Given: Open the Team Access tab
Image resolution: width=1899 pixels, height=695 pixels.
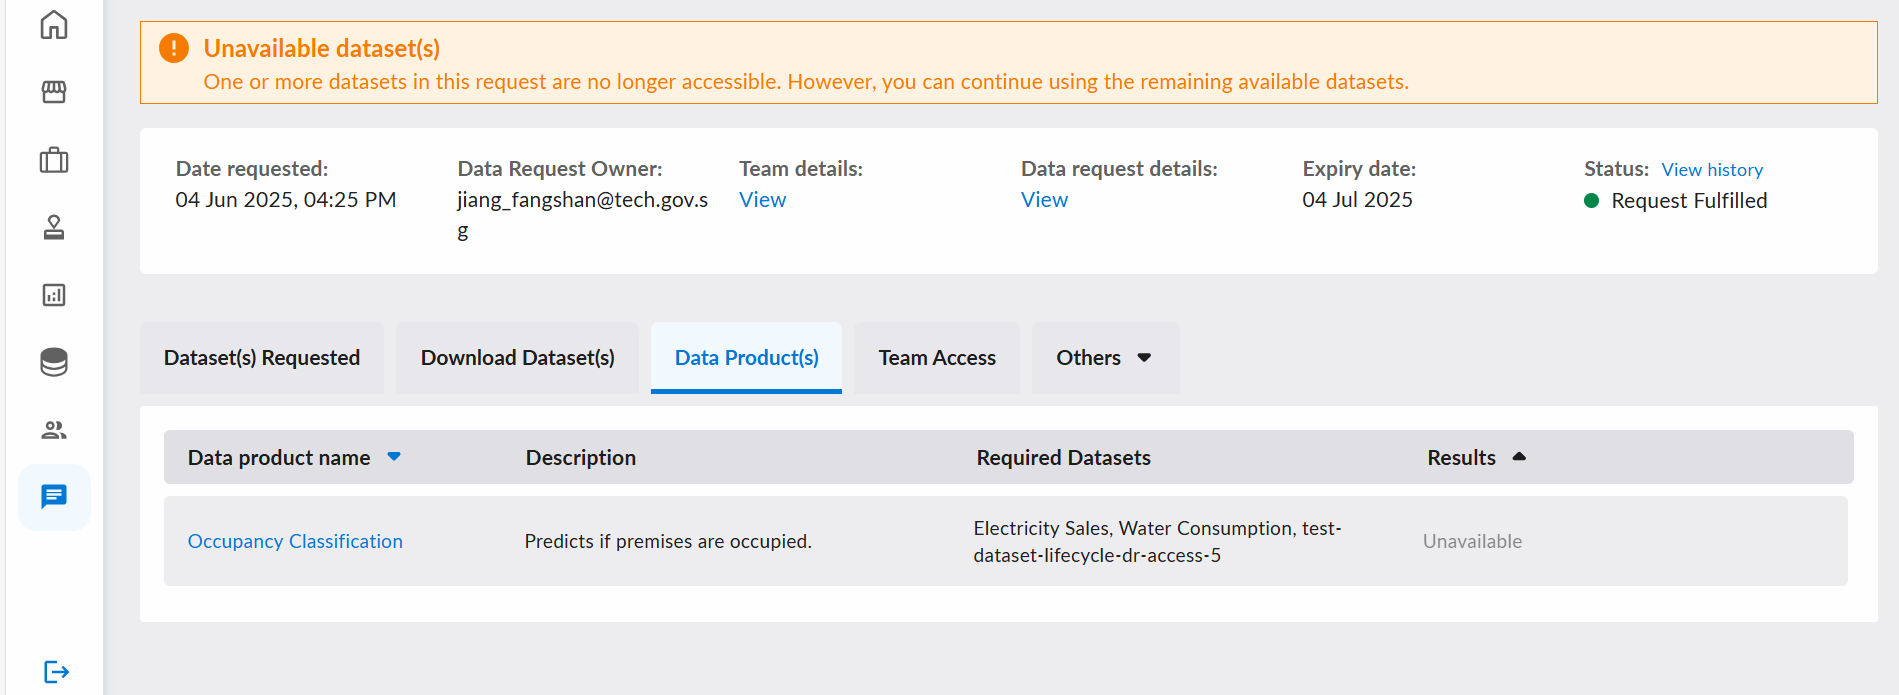Looking at the screenshot, I should [x=937, y=358].
